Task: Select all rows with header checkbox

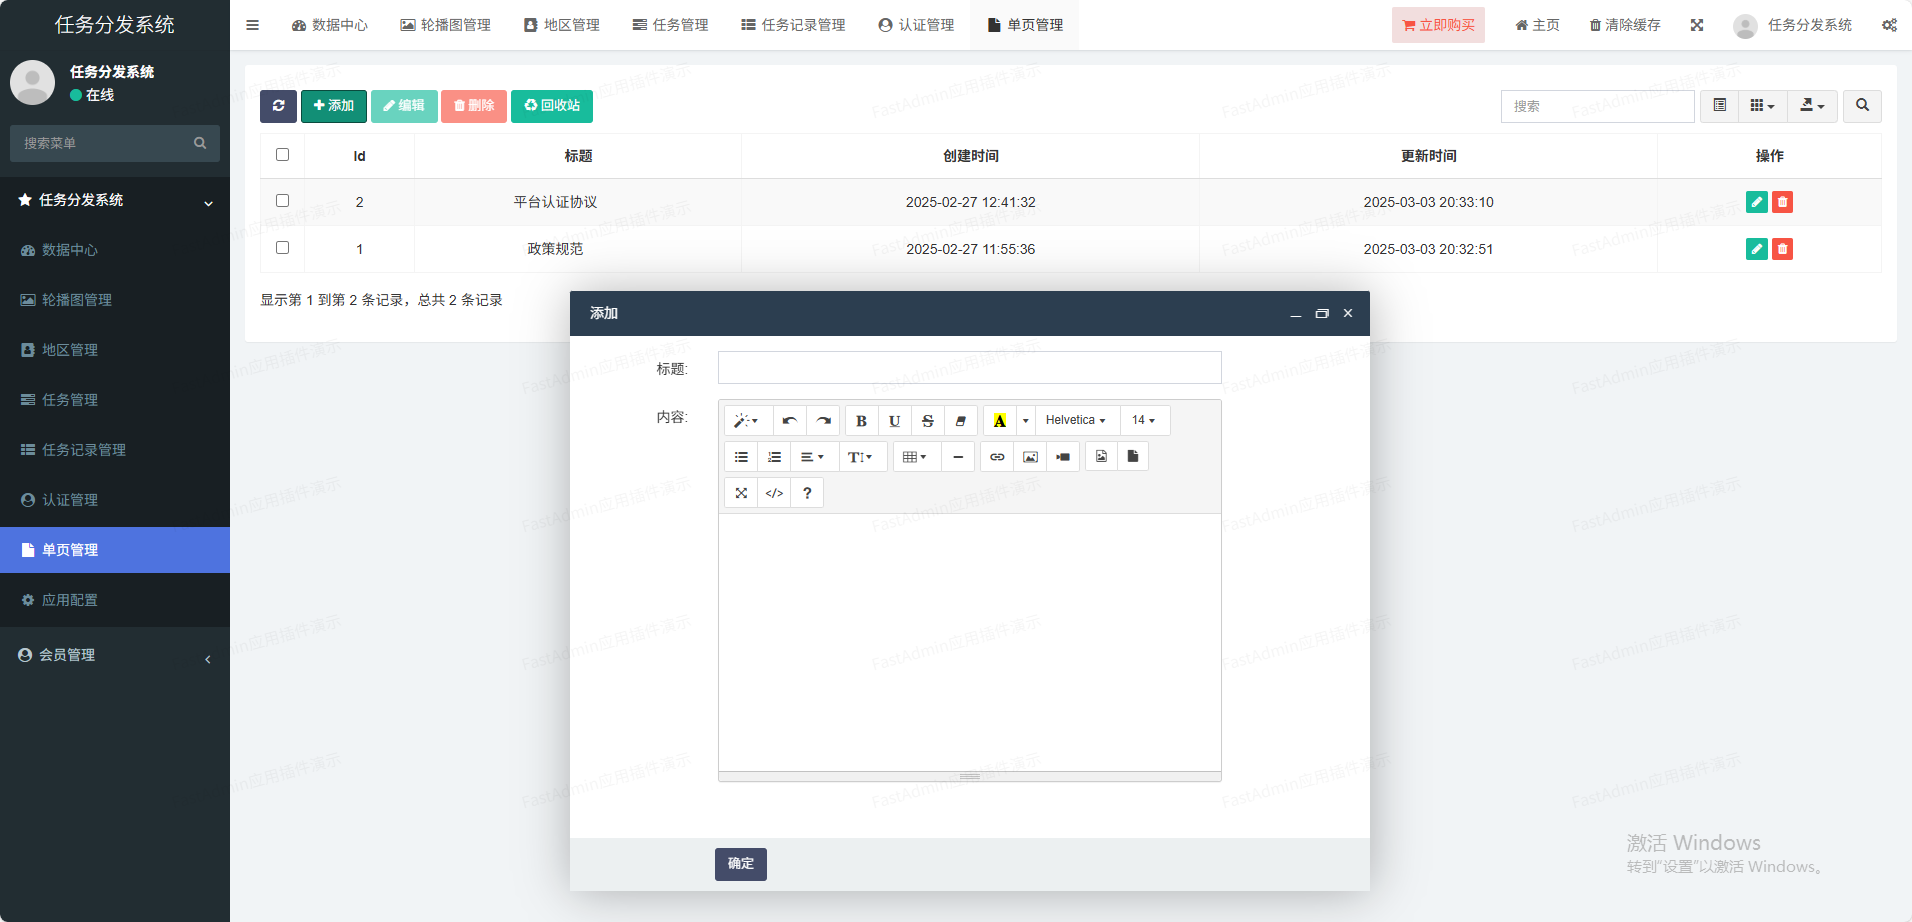Action: click(x=282, y=155)
